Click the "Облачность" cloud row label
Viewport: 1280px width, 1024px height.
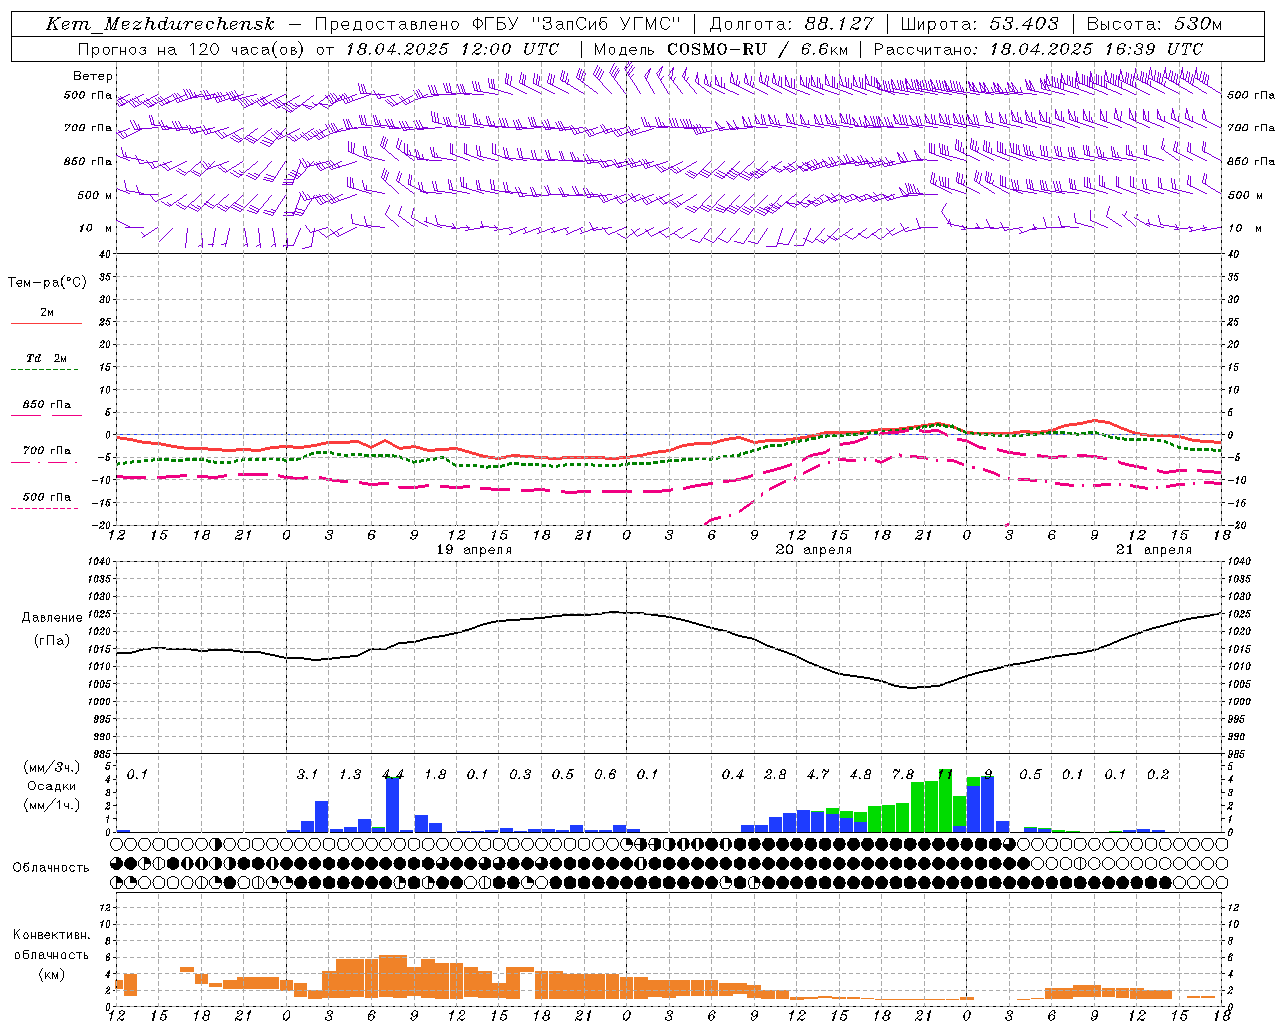pos(51,868)
